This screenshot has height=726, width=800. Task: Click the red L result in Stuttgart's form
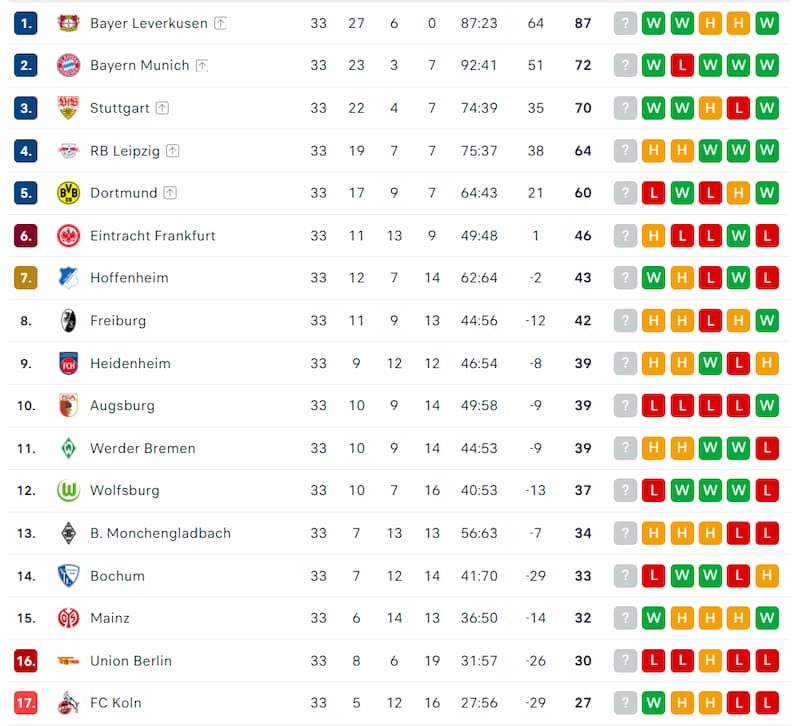point(739,108)
